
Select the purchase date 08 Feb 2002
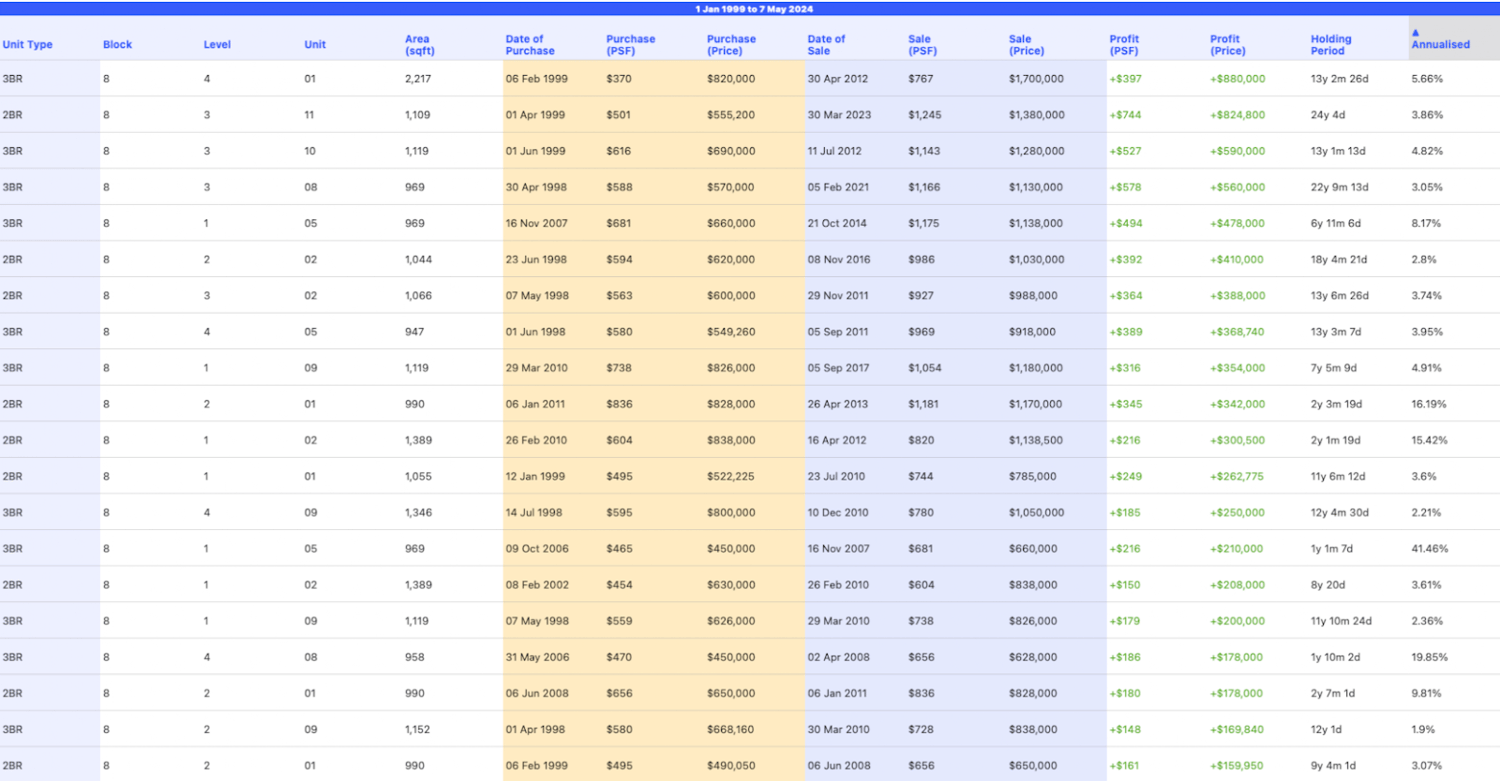coord(537,585)
